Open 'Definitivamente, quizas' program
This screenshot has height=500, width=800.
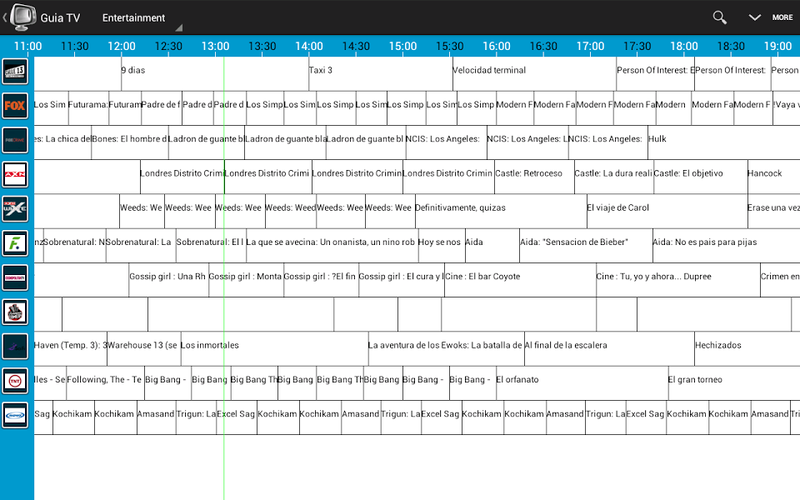pyautogui.click(x=501, y=211)
